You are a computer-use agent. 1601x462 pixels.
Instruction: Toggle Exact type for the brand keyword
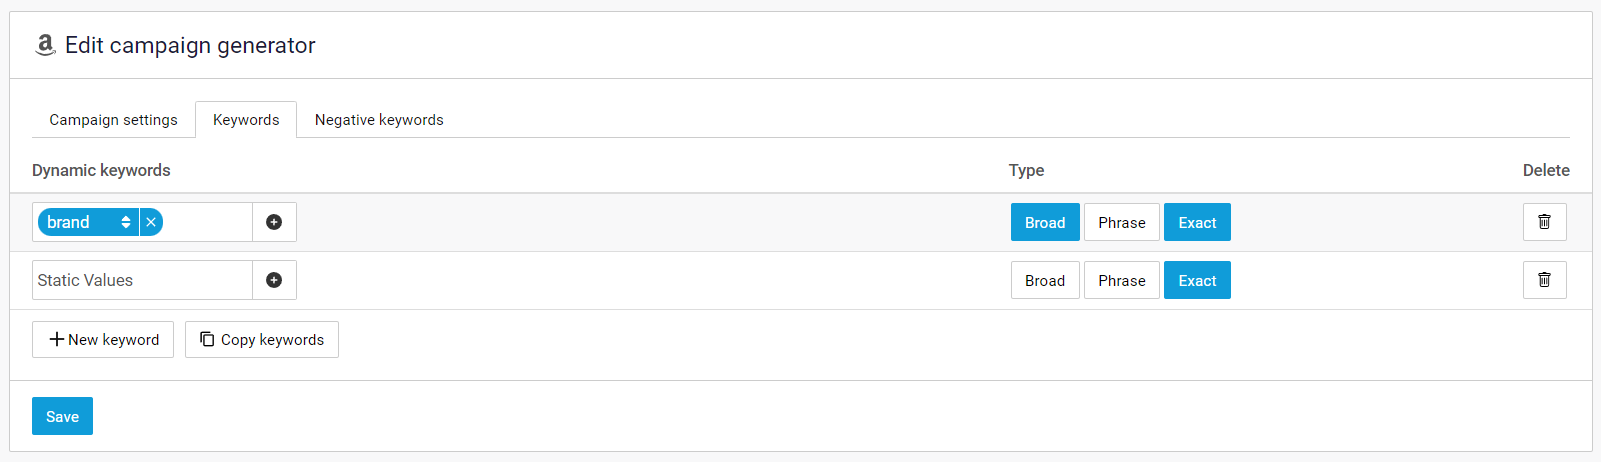[1196, 222]
